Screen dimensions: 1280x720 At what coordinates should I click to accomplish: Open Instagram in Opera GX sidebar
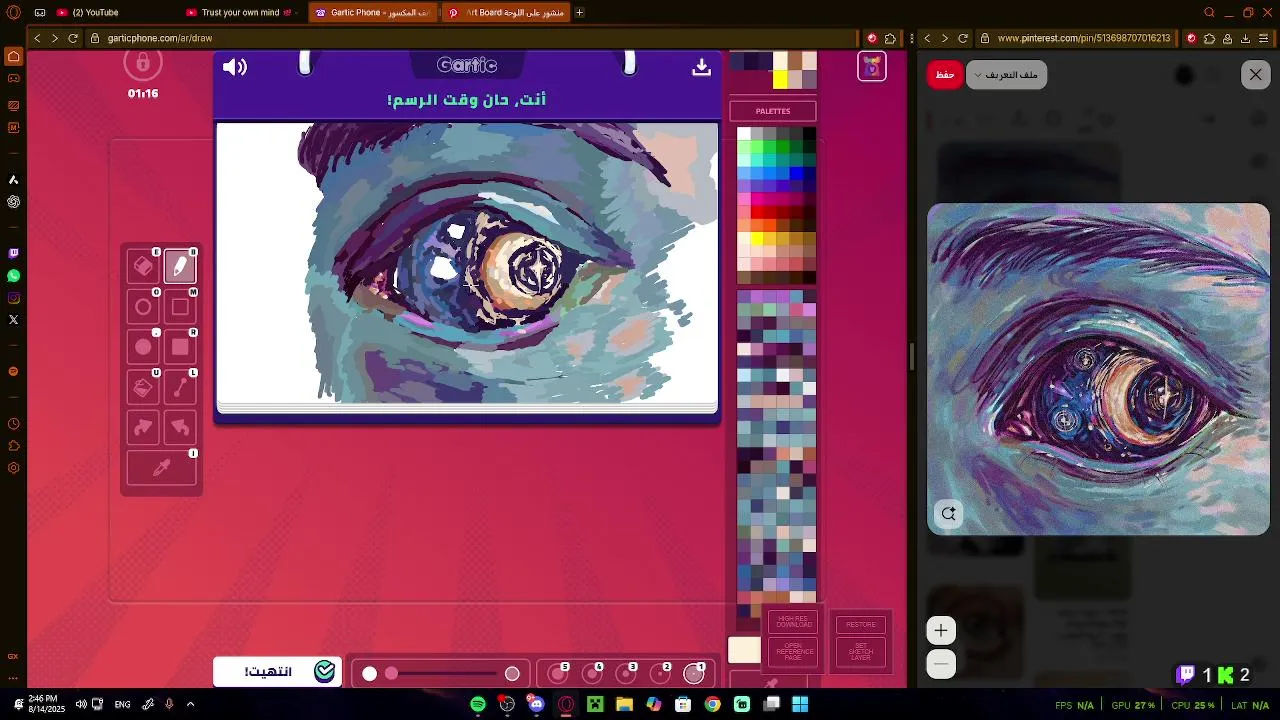pos(13,298)
